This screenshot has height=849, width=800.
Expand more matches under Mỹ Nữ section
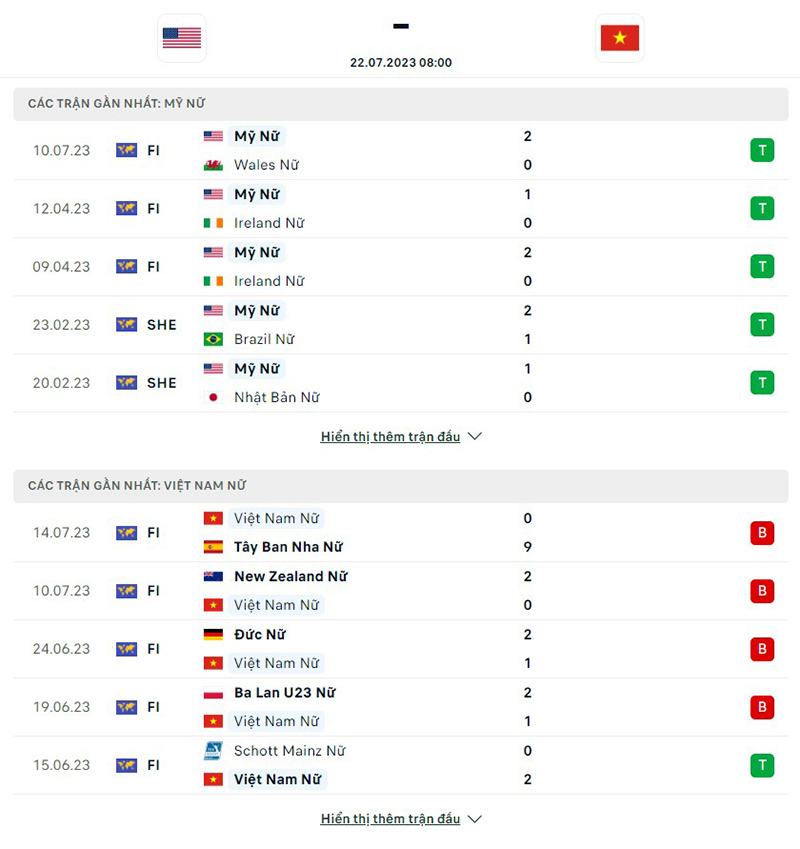point(392,436)
